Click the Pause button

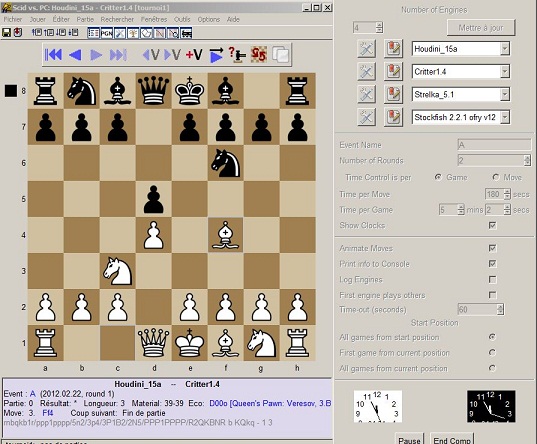pos(409,440)
